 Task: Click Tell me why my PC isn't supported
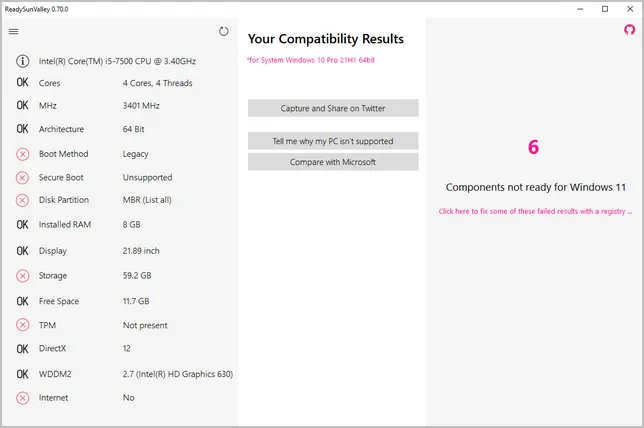point(333,141)
